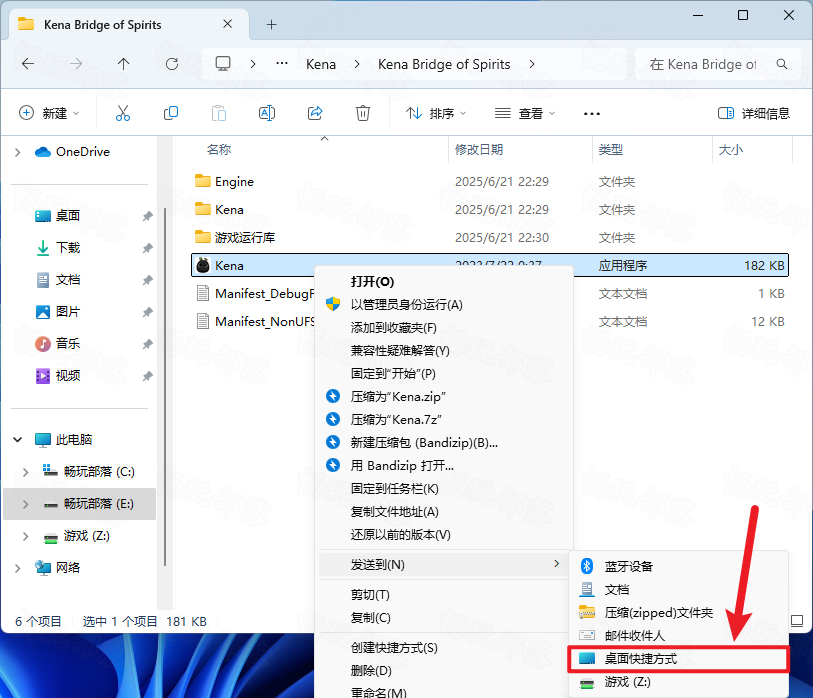Click the Copy icon in toolbar
813x698 pixels.
[171, 113]
